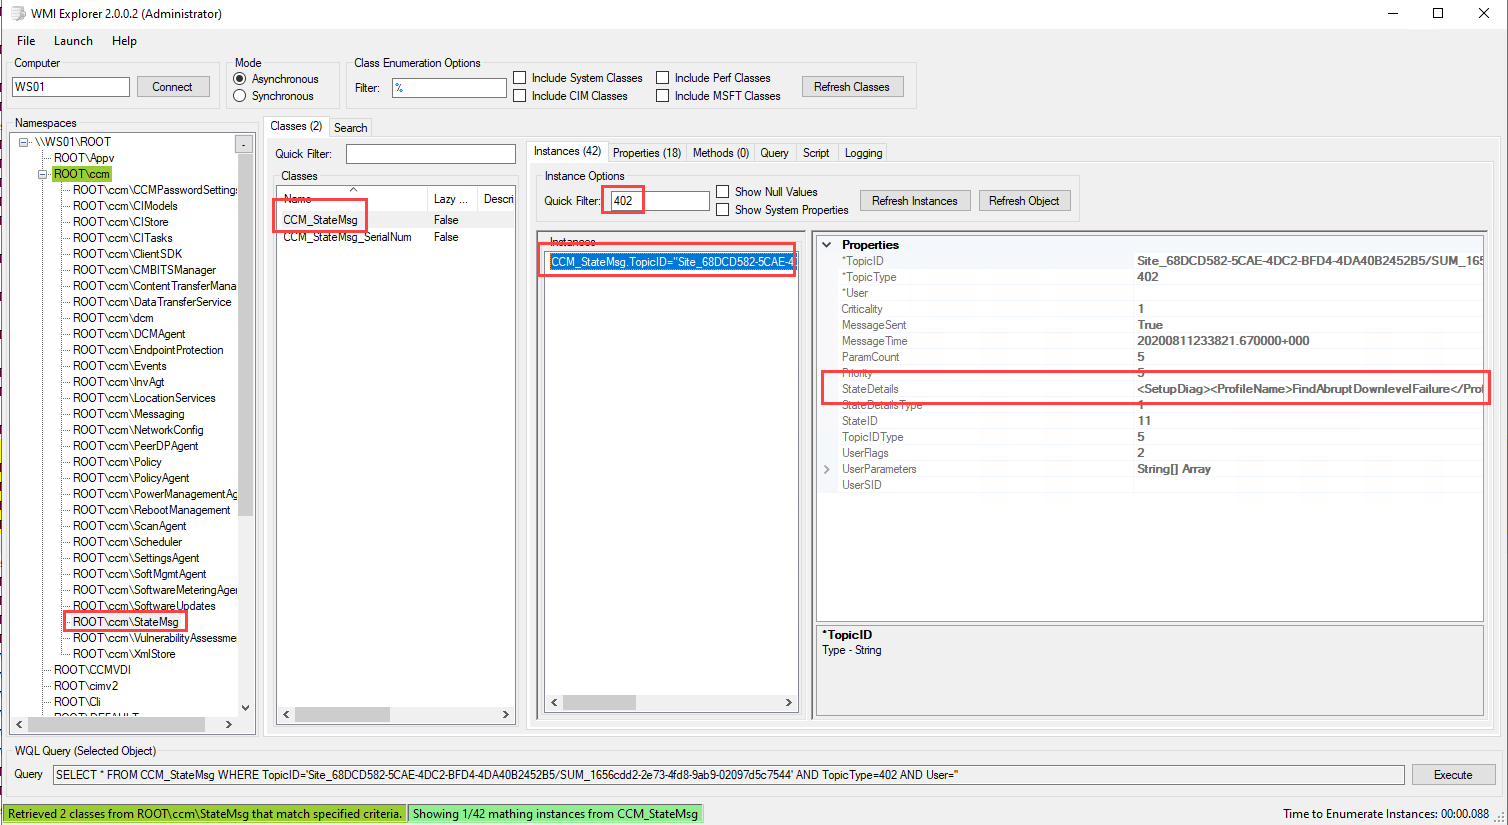
Task: Open the Query tab
Action: (774, 153)
